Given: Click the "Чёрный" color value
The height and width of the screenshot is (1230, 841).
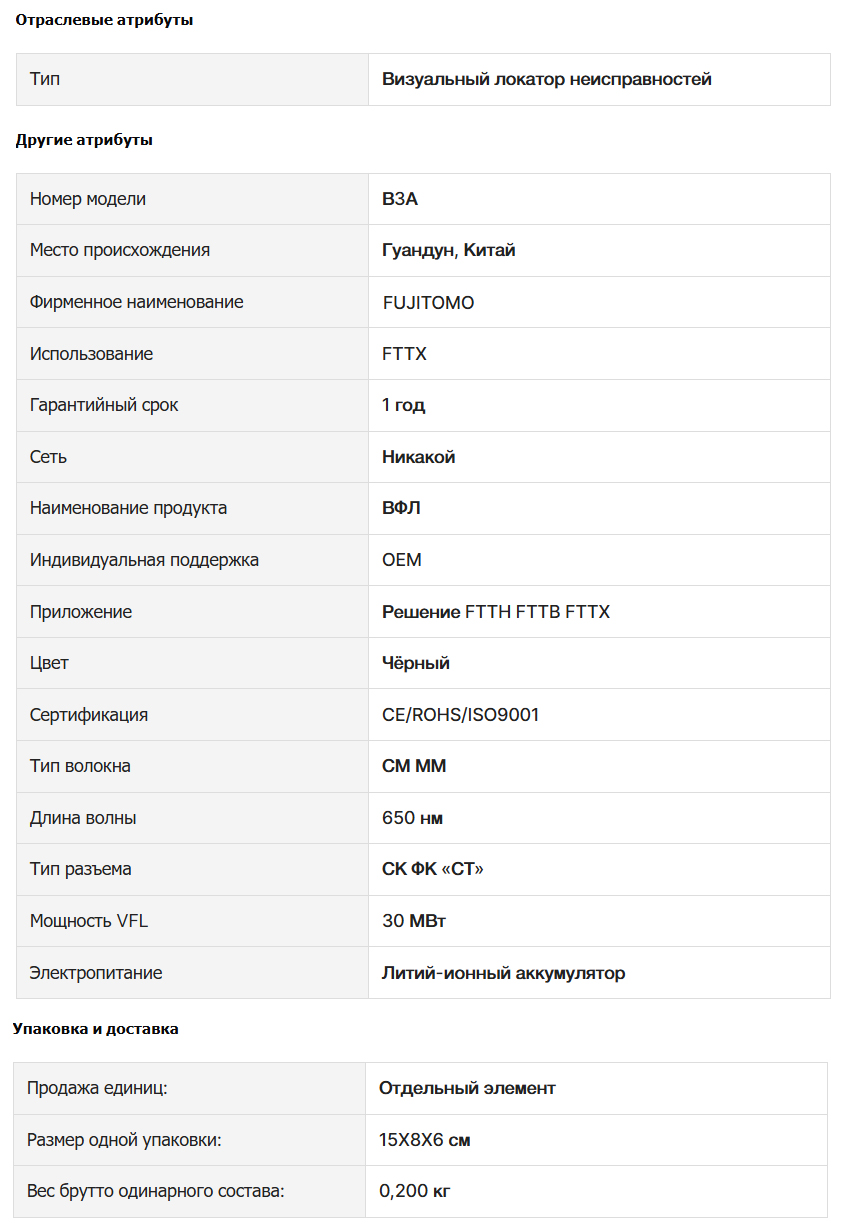Looking at the screenshot, I should pyautogui.click(x=415, y=663).
